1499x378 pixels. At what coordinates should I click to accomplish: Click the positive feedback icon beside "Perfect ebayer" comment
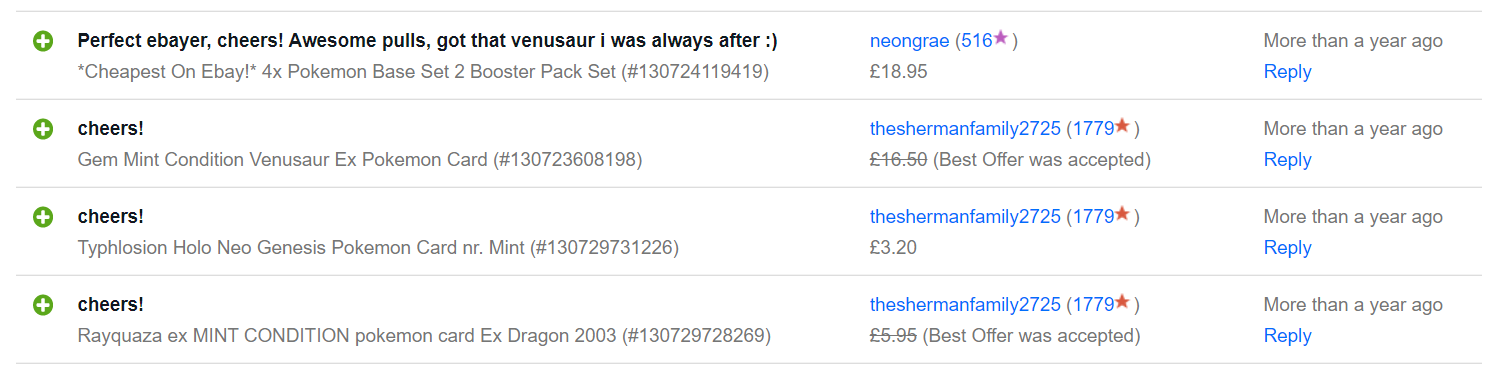coord(42,41)
